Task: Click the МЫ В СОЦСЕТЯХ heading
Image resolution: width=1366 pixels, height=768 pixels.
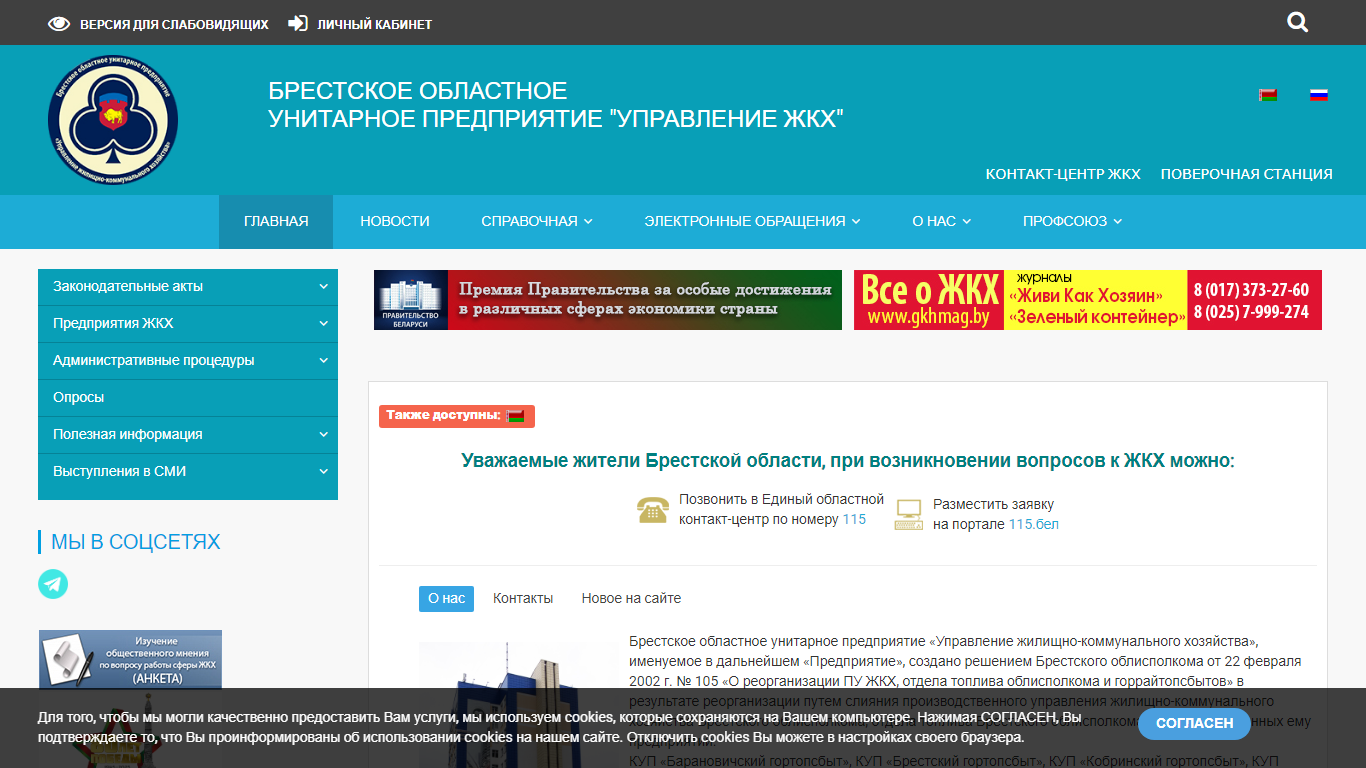Action: [x=136, y=542]
